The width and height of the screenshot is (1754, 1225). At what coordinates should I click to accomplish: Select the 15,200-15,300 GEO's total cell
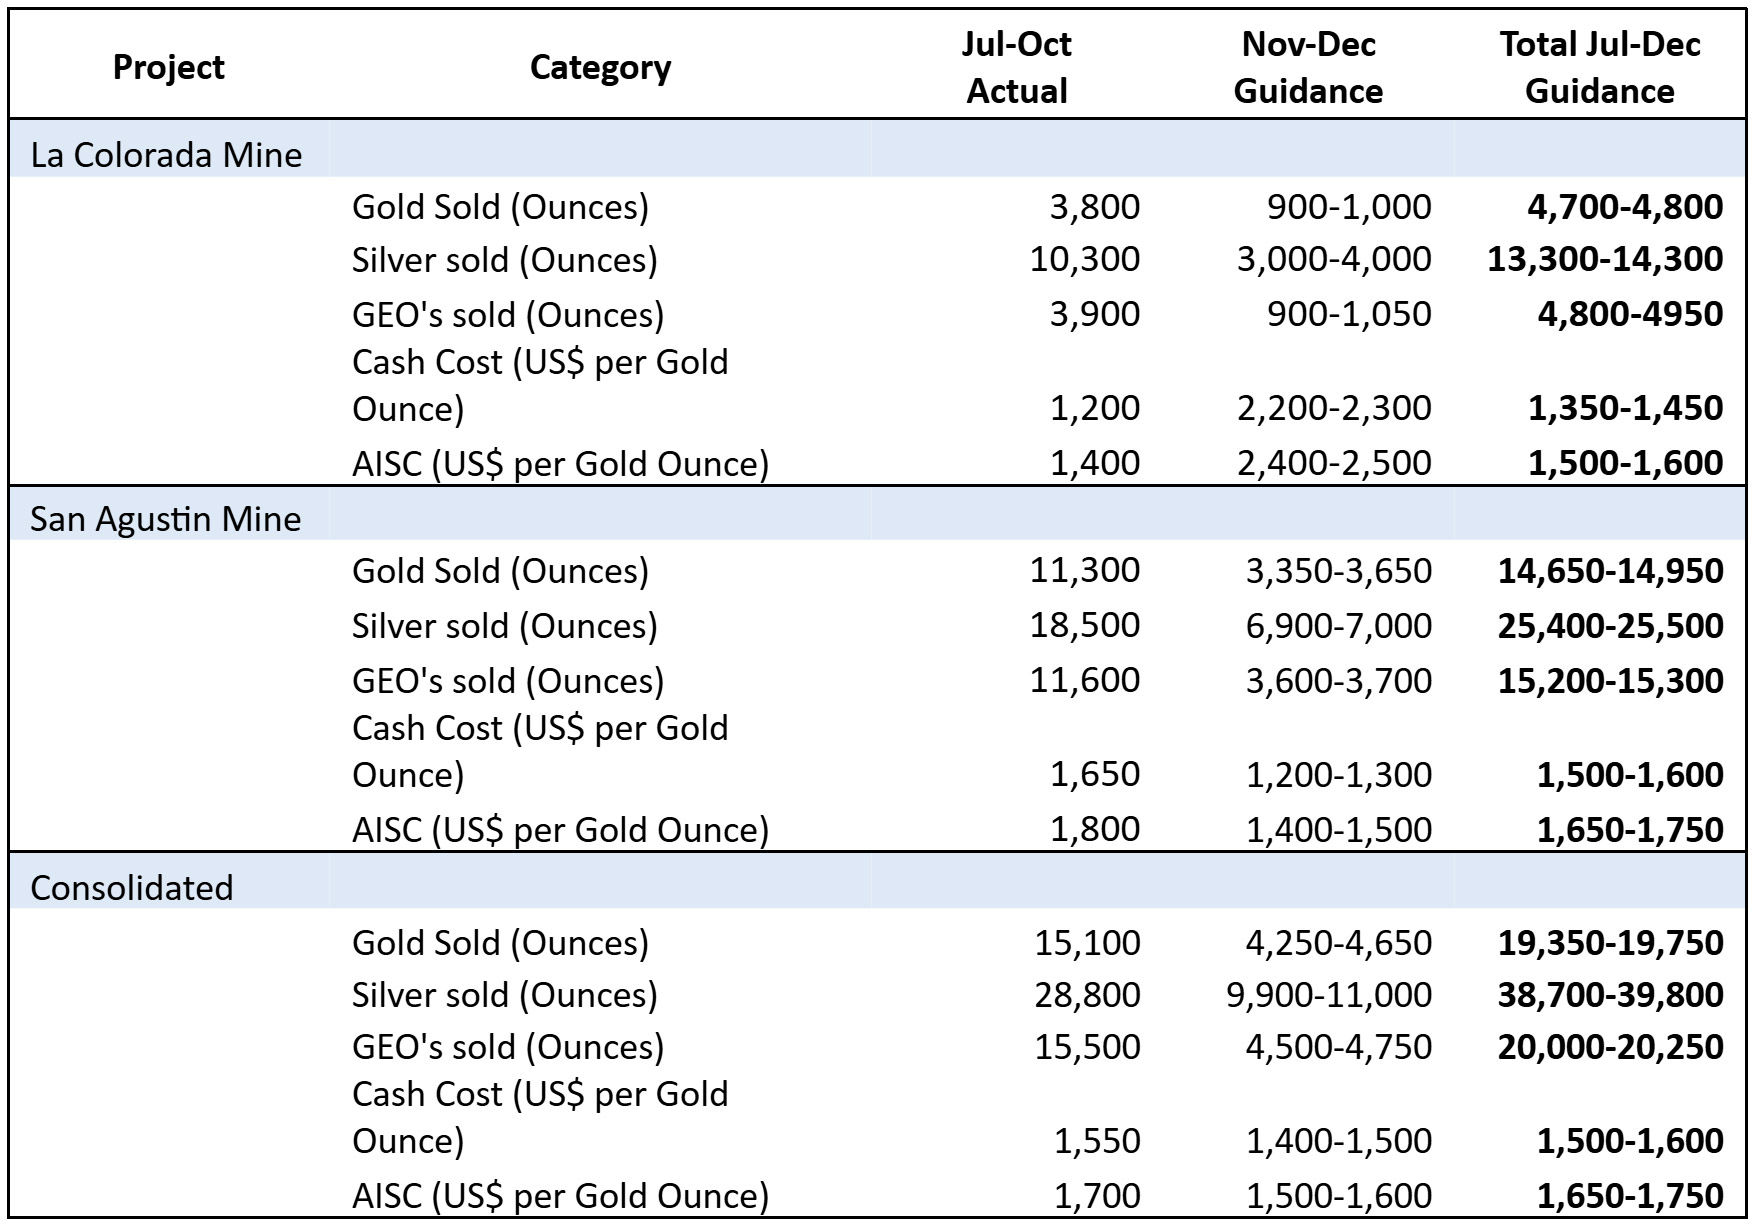click(x=1610, y=681)
